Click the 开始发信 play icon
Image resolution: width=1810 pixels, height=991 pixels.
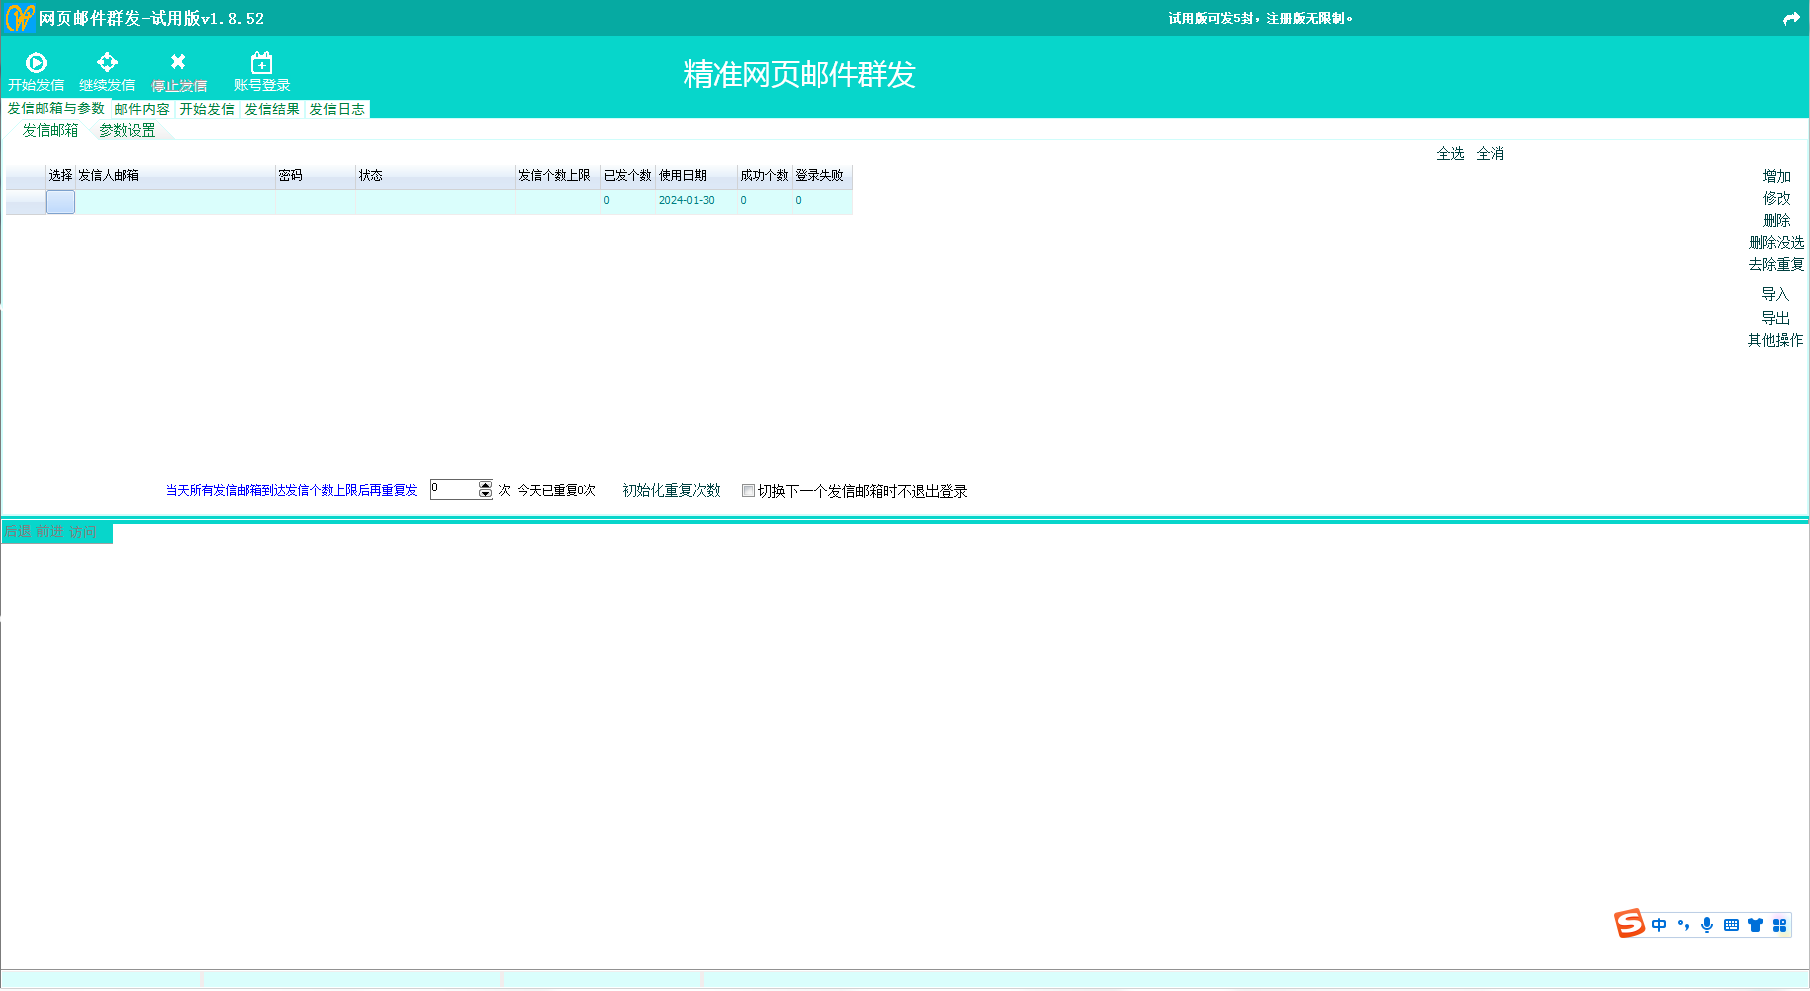(x=36, y=63)
